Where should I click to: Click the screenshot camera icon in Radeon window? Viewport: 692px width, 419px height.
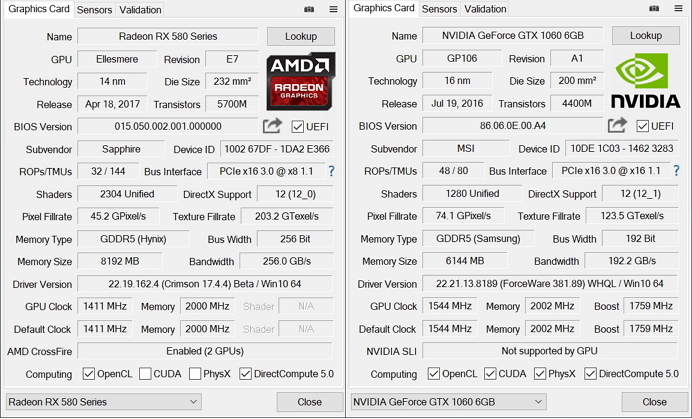309,10
